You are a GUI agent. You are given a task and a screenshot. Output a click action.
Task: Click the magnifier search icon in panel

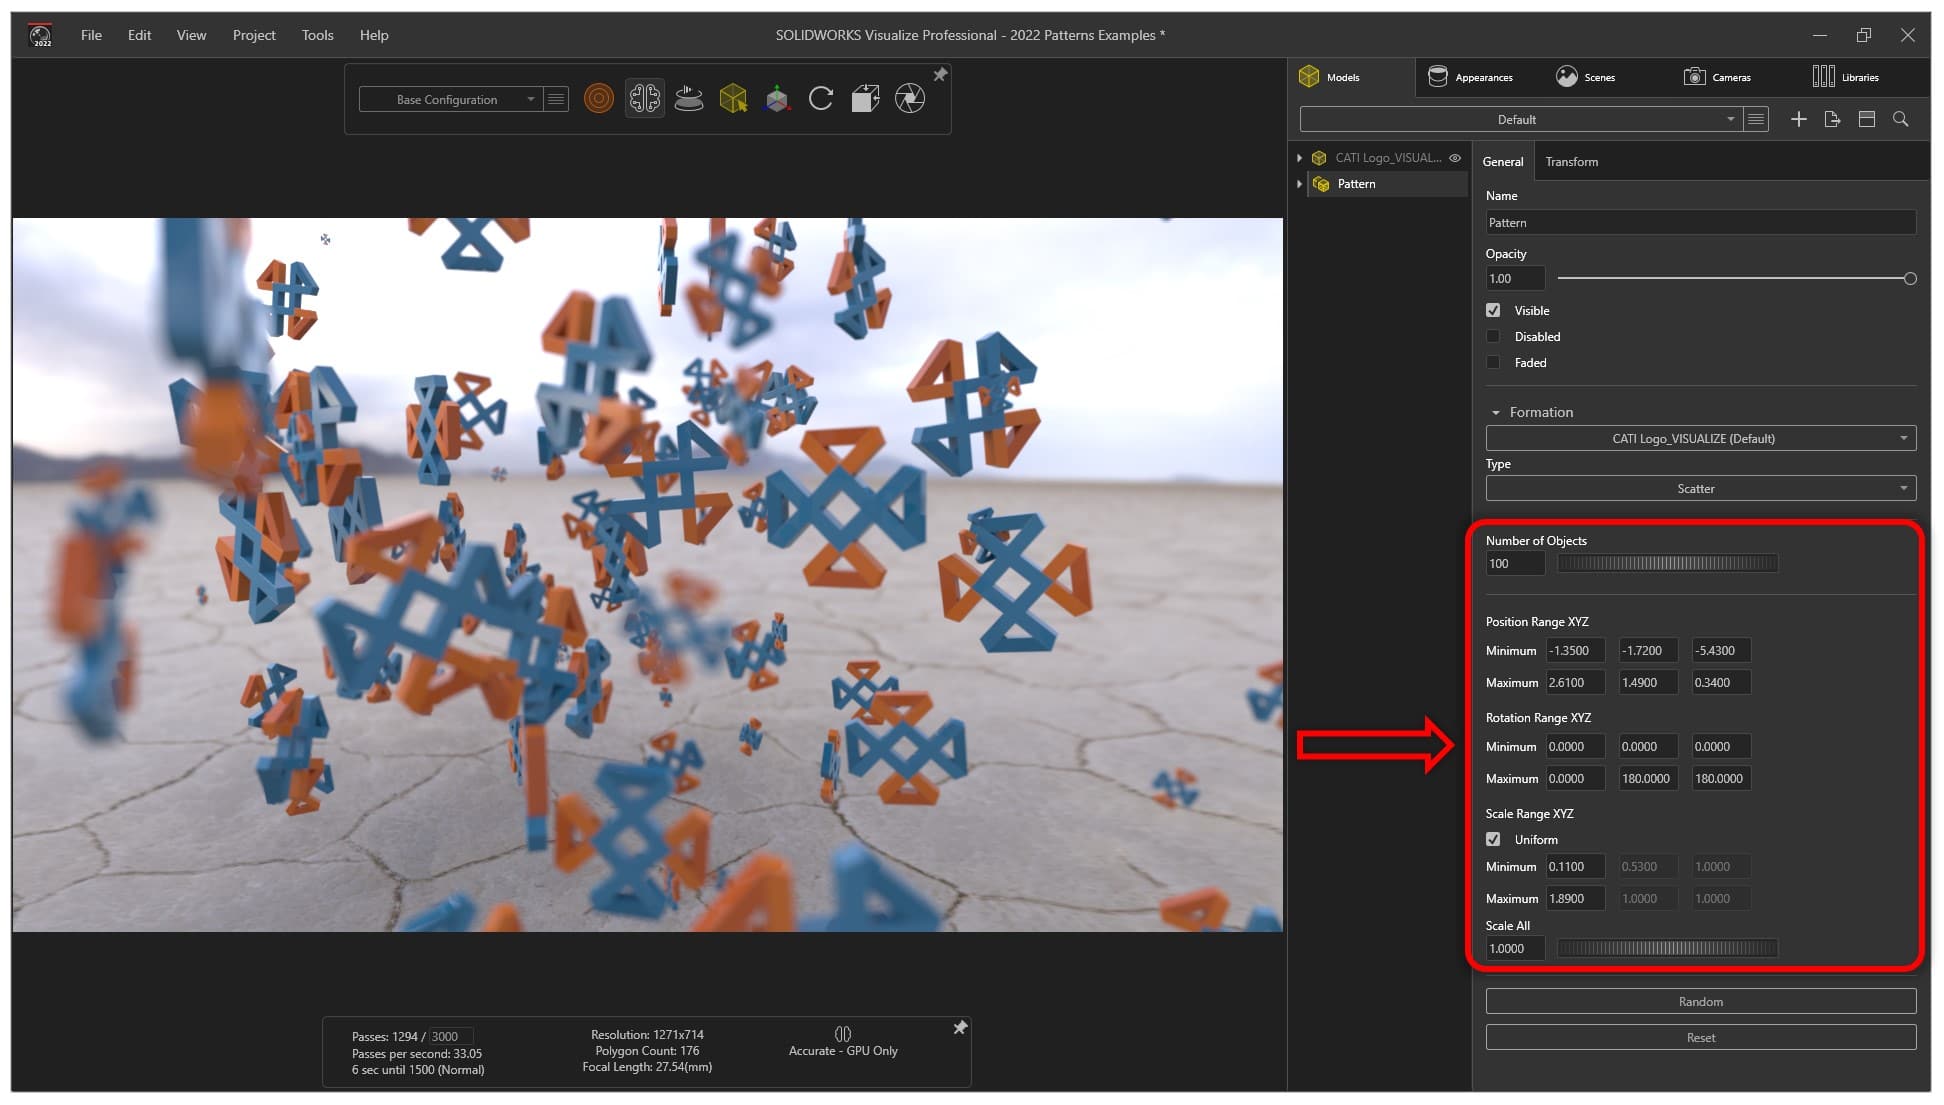(x=1900, y=119)
